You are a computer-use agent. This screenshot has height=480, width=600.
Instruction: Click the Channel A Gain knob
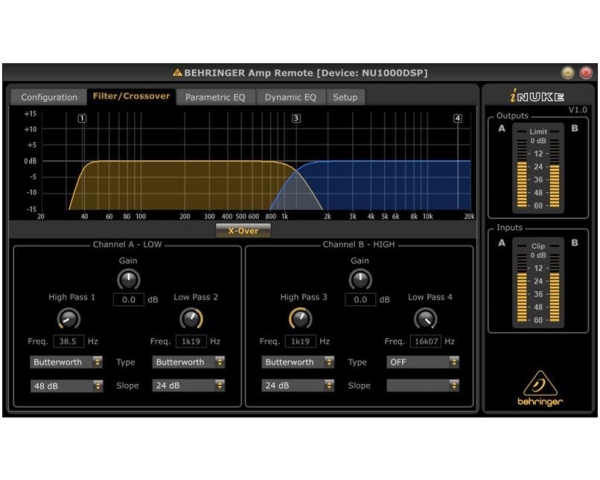click(129, 279)
